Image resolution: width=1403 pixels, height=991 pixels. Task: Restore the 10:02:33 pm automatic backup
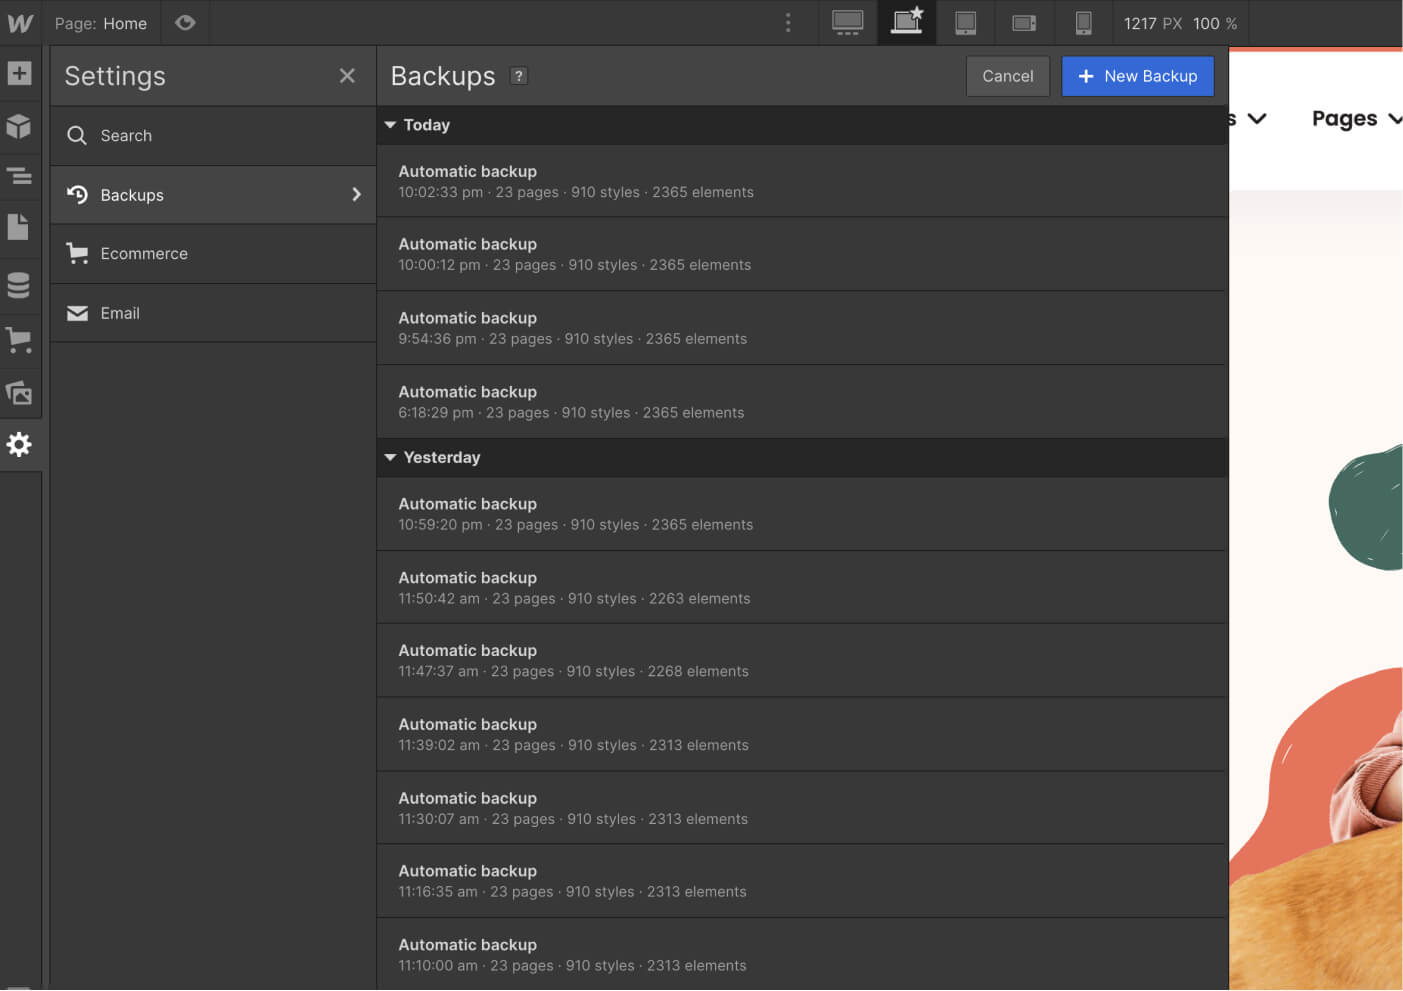(x=700, y=181)
